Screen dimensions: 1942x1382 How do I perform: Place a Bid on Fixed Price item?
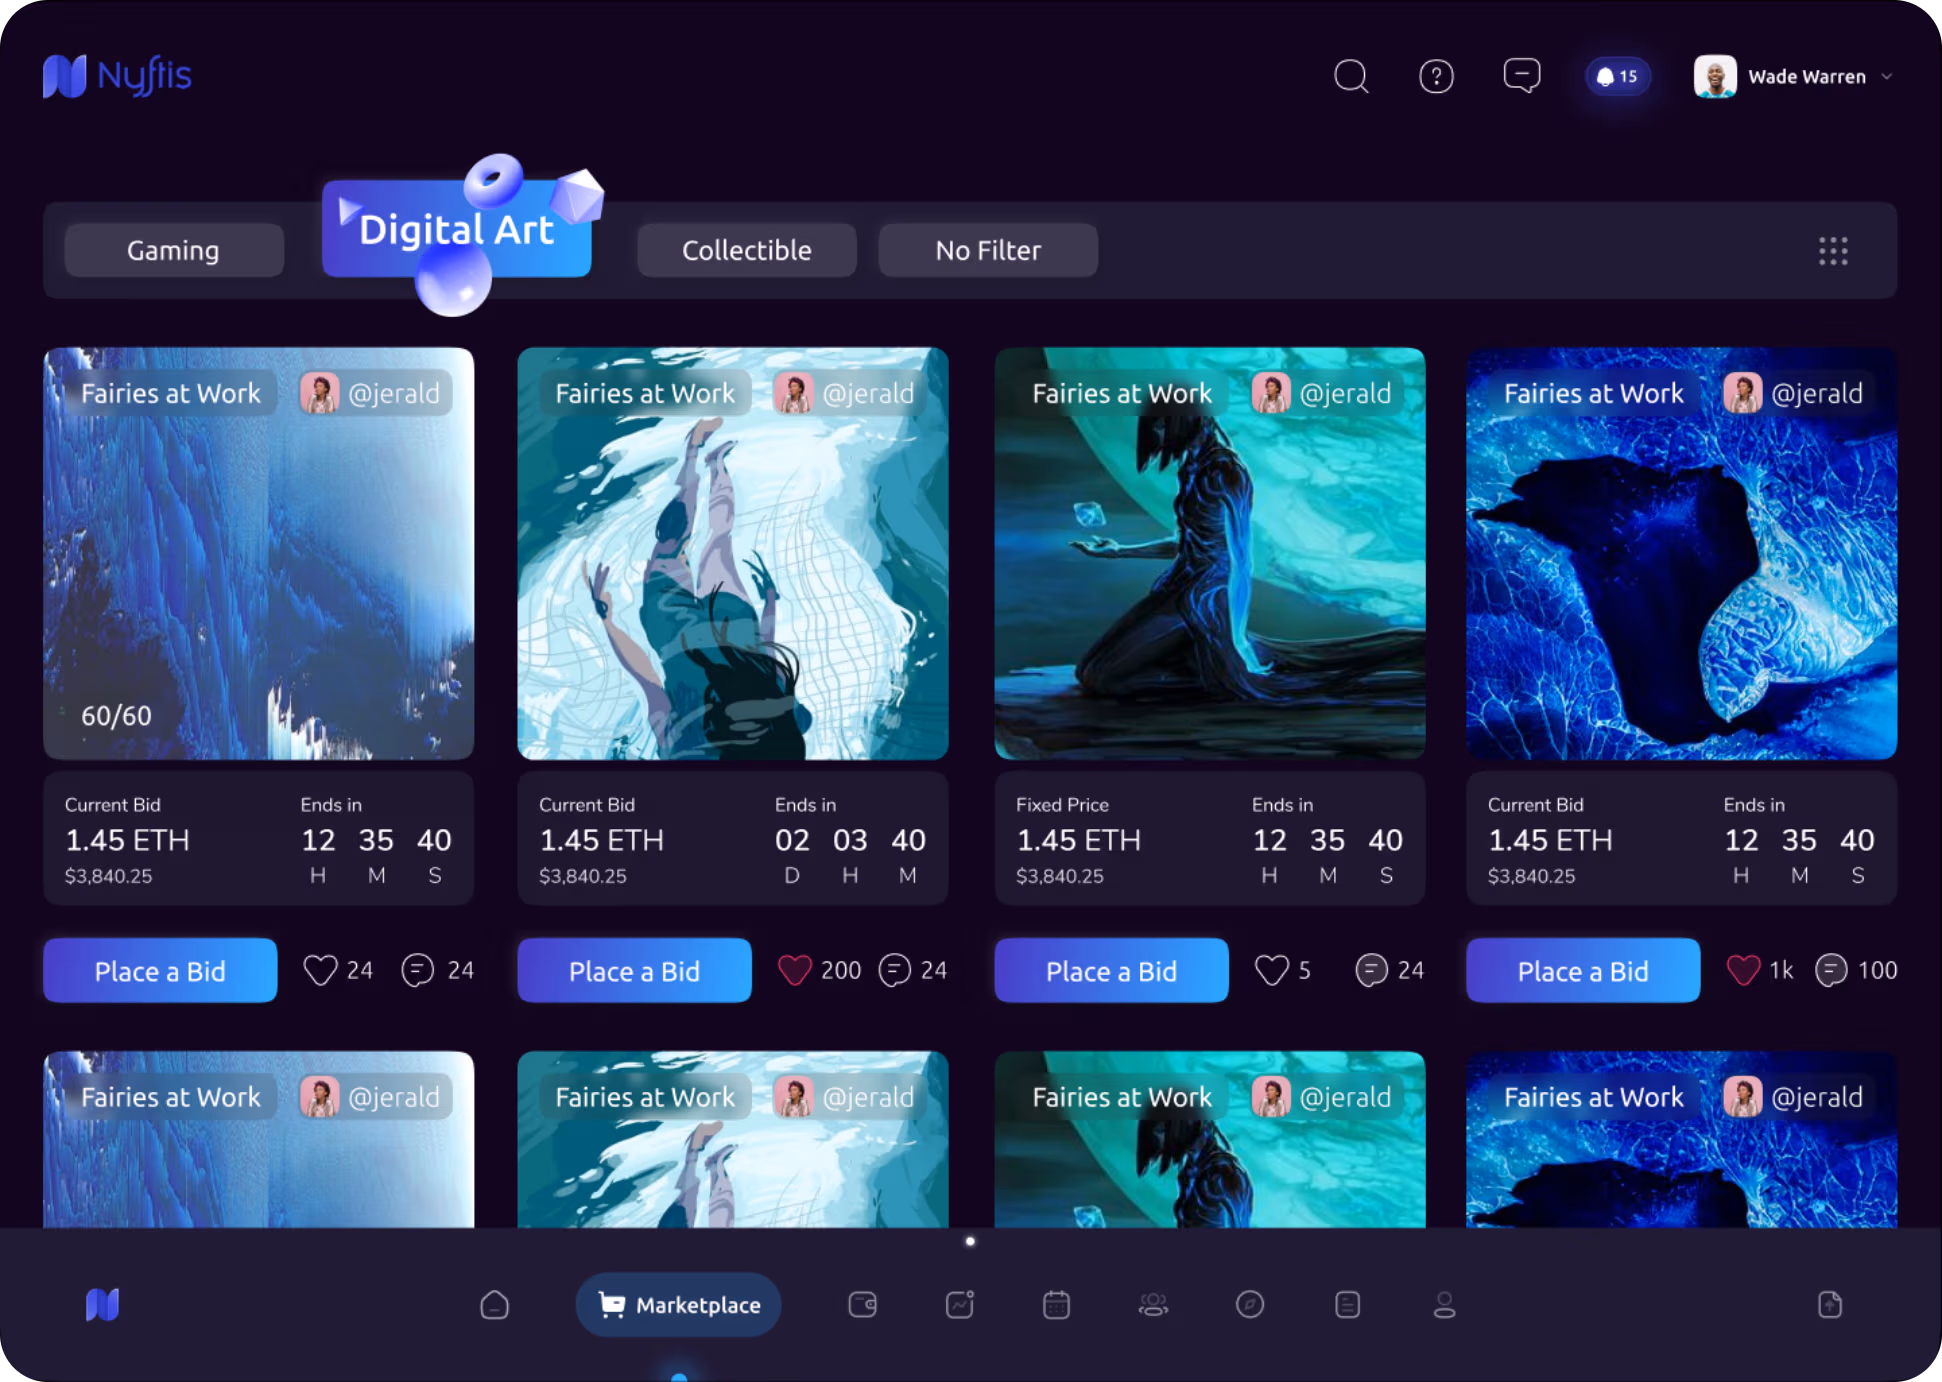(1110, 970)
